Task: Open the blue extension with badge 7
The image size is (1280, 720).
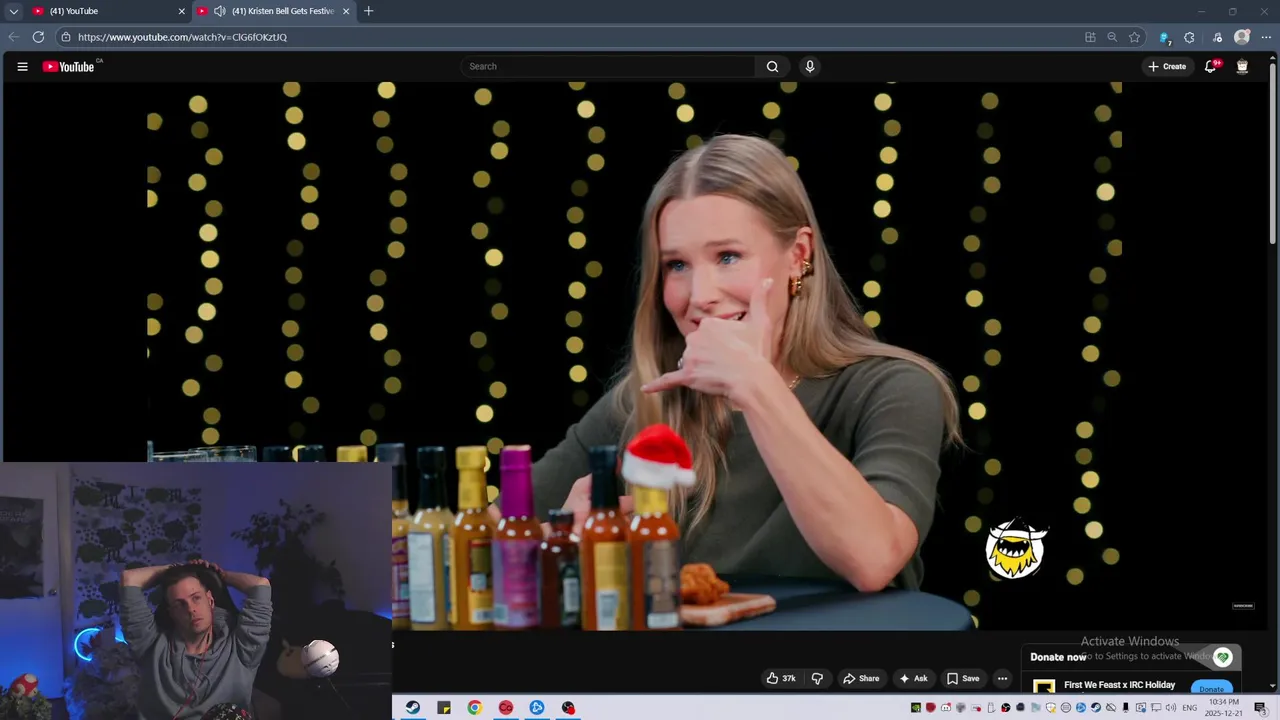Action: click(1164, 37)
